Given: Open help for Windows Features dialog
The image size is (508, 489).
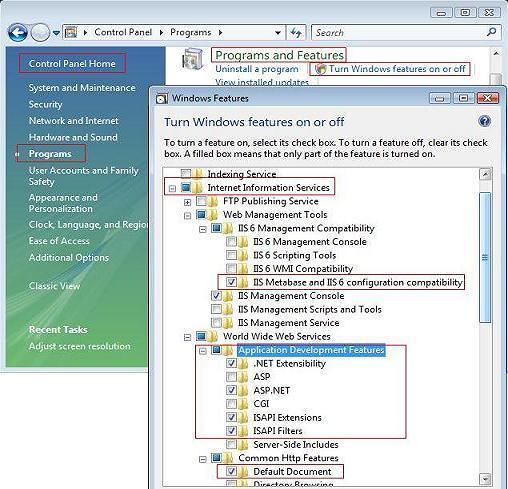Looking at the screenshot, I should coord(484,121).
